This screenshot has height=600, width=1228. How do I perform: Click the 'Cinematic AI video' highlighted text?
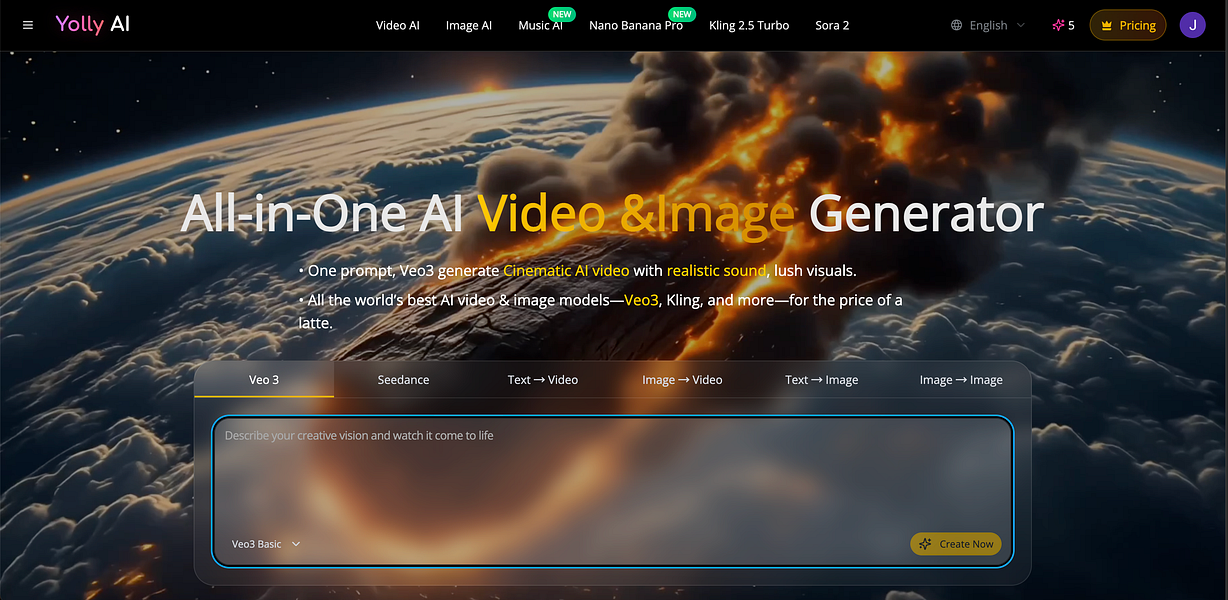coord(566,271)
